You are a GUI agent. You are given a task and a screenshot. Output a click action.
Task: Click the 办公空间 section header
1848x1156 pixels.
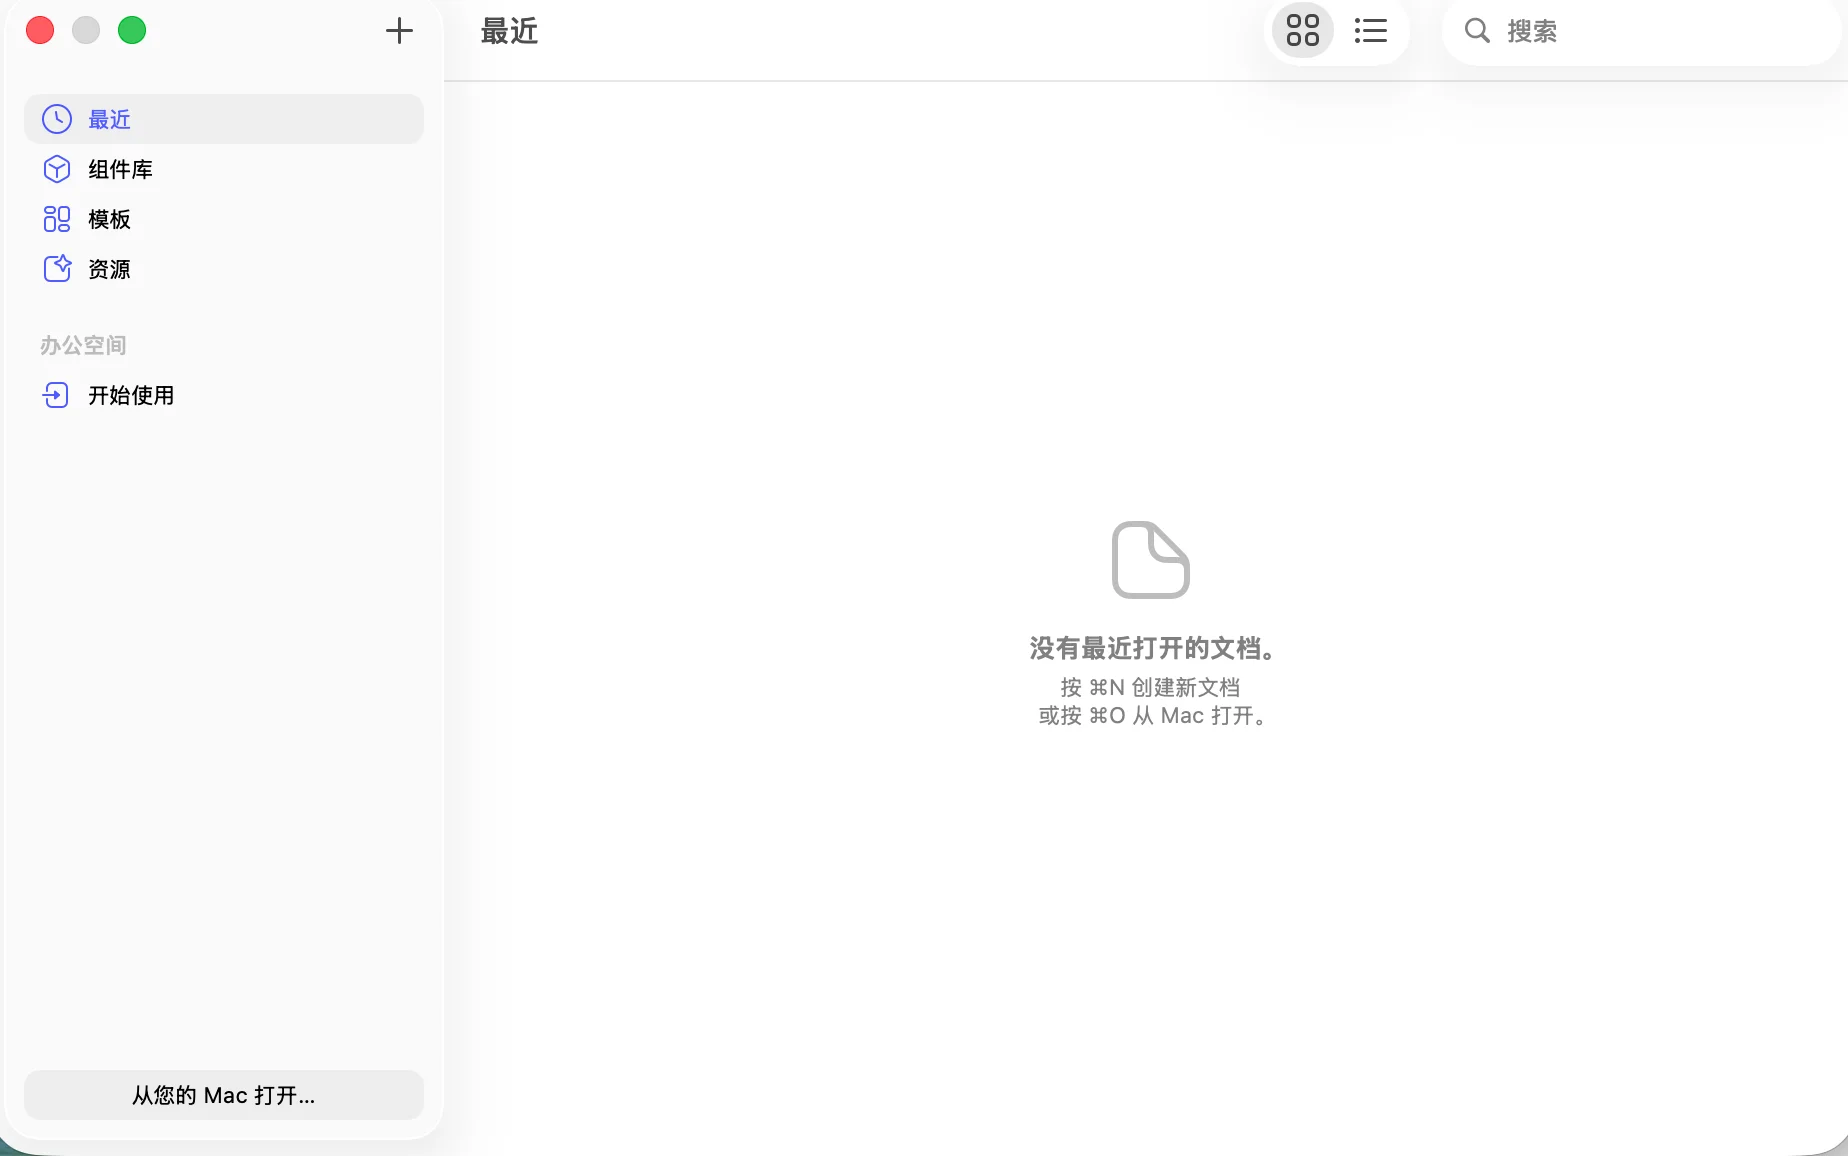click(83, 345)
